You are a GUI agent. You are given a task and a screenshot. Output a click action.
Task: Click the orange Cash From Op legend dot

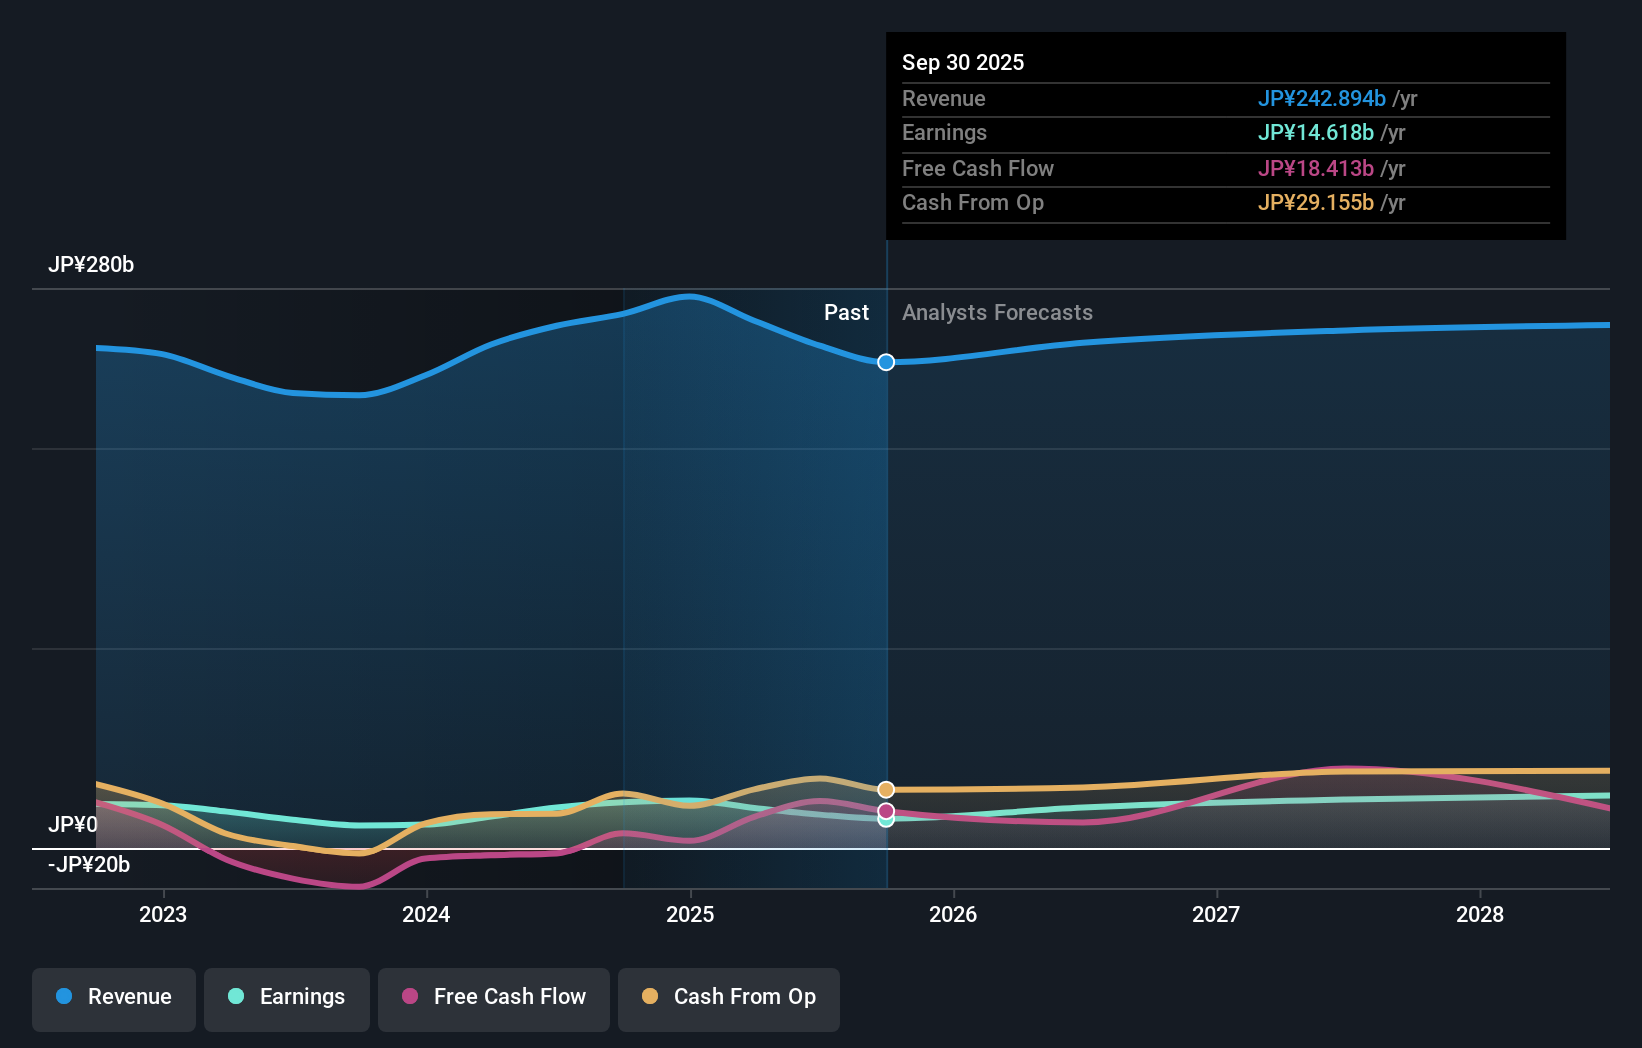[650, 996]
